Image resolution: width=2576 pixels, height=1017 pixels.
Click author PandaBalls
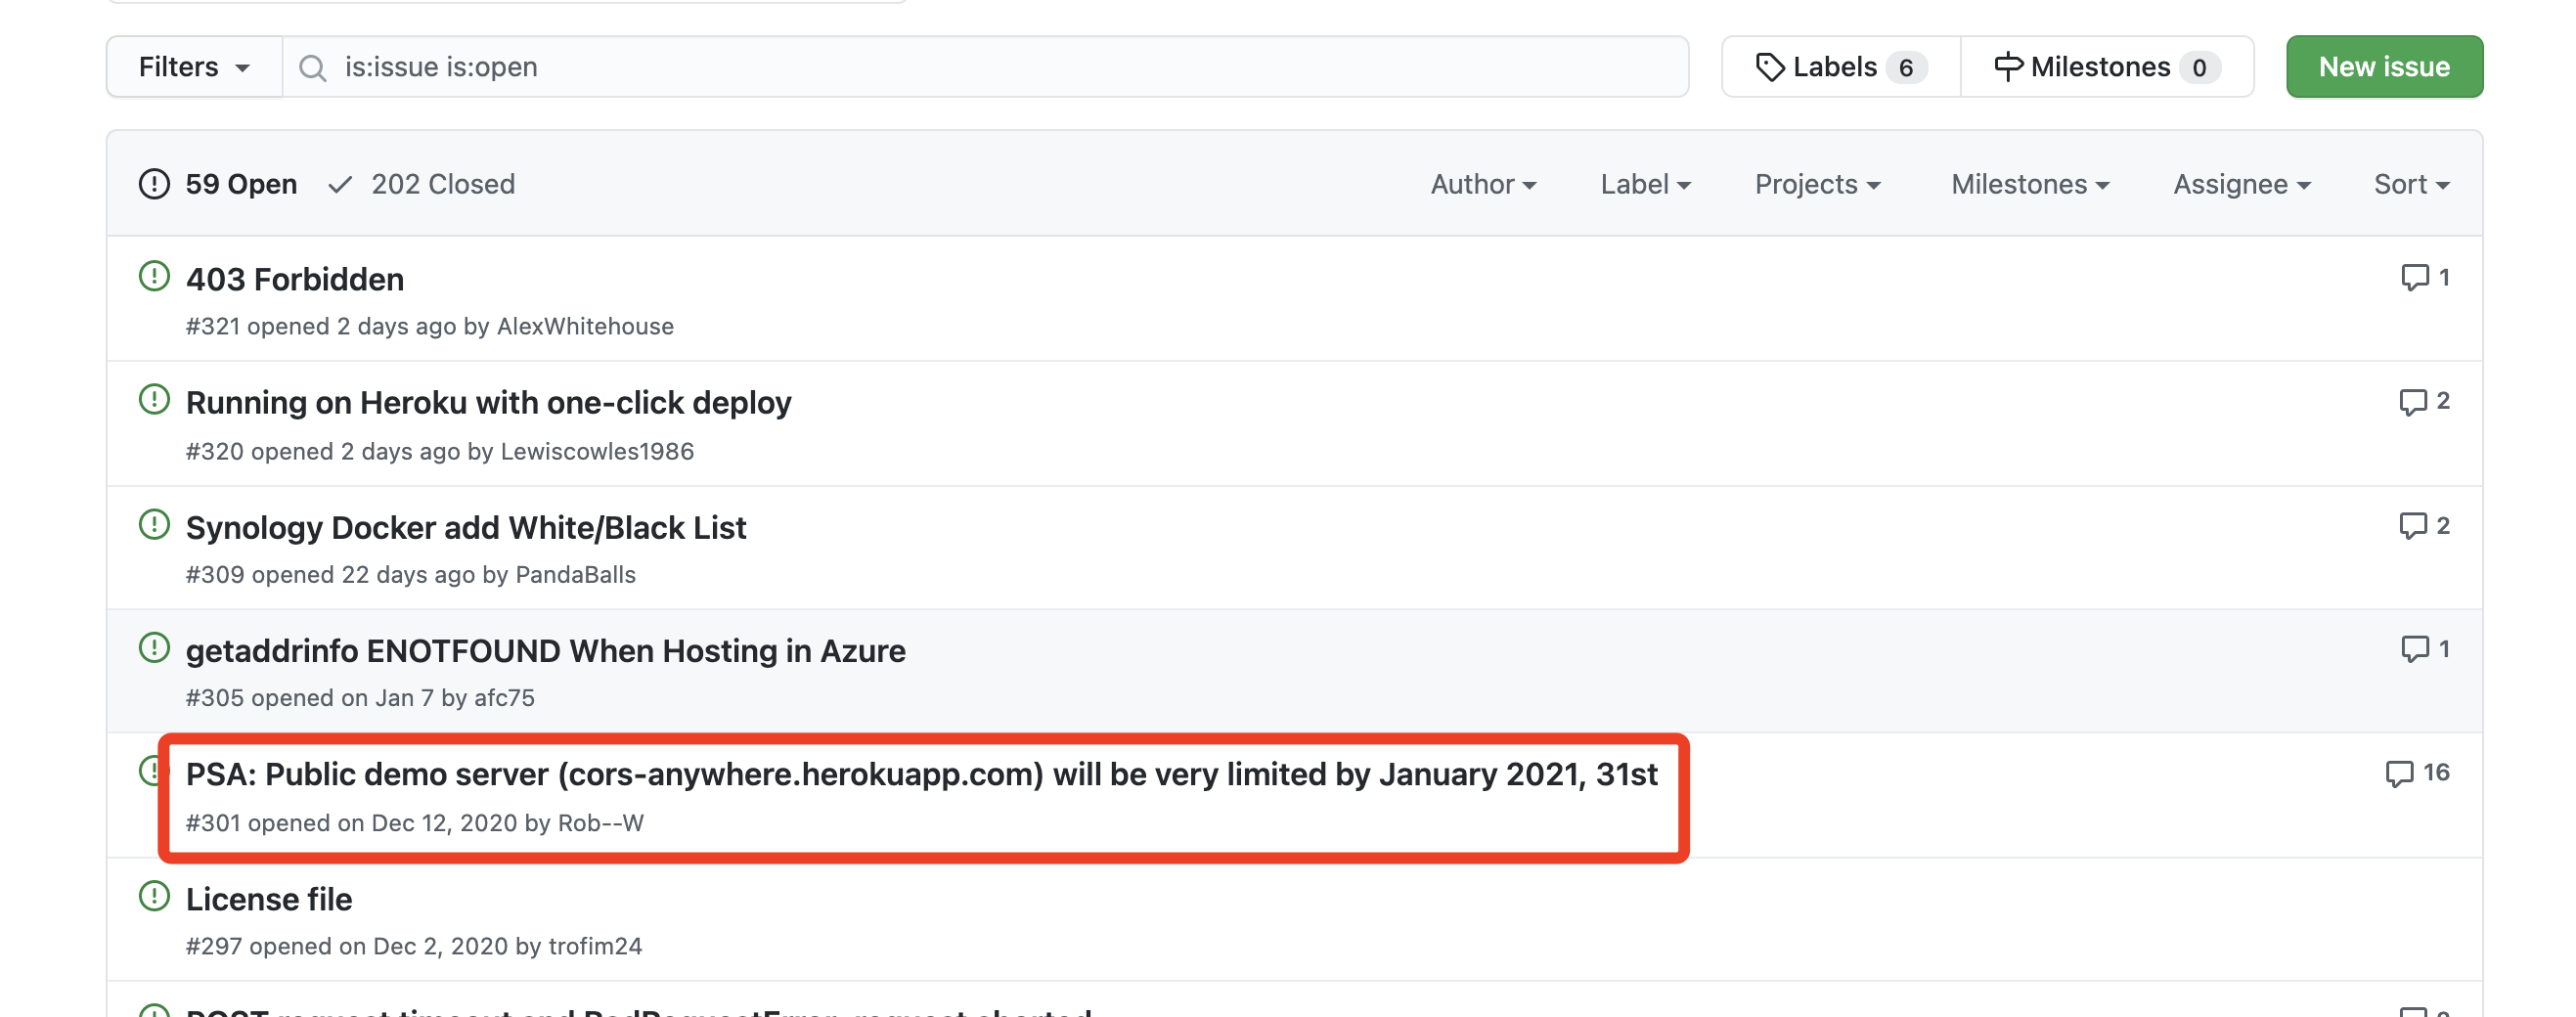point(575,574)
